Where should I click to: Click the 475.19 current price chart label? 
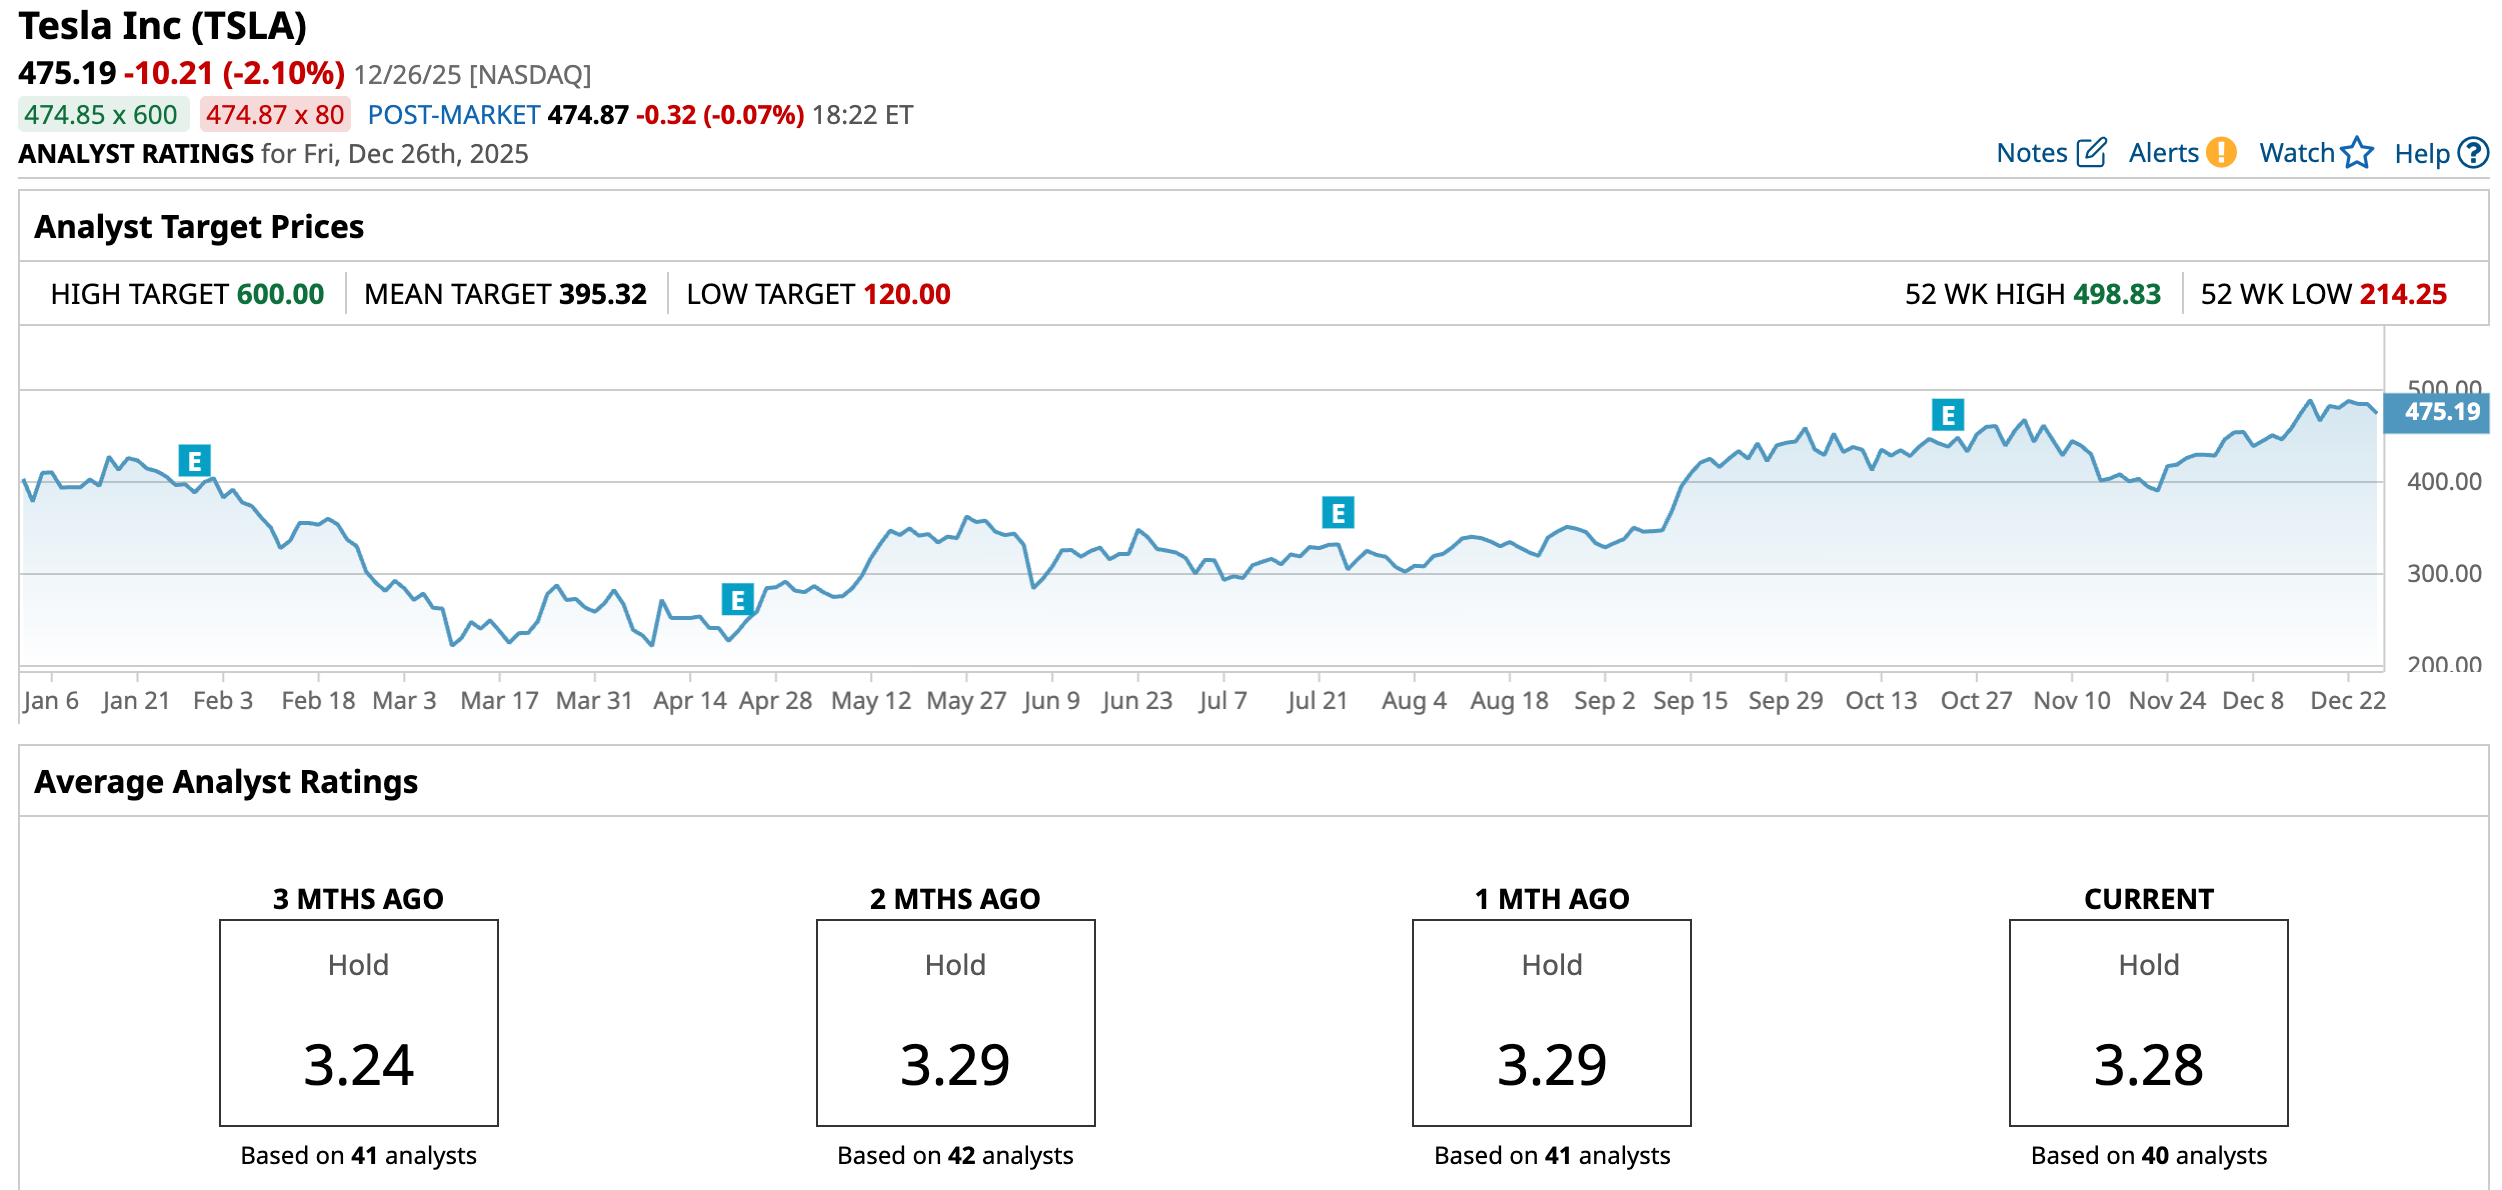click(2441, 412)
